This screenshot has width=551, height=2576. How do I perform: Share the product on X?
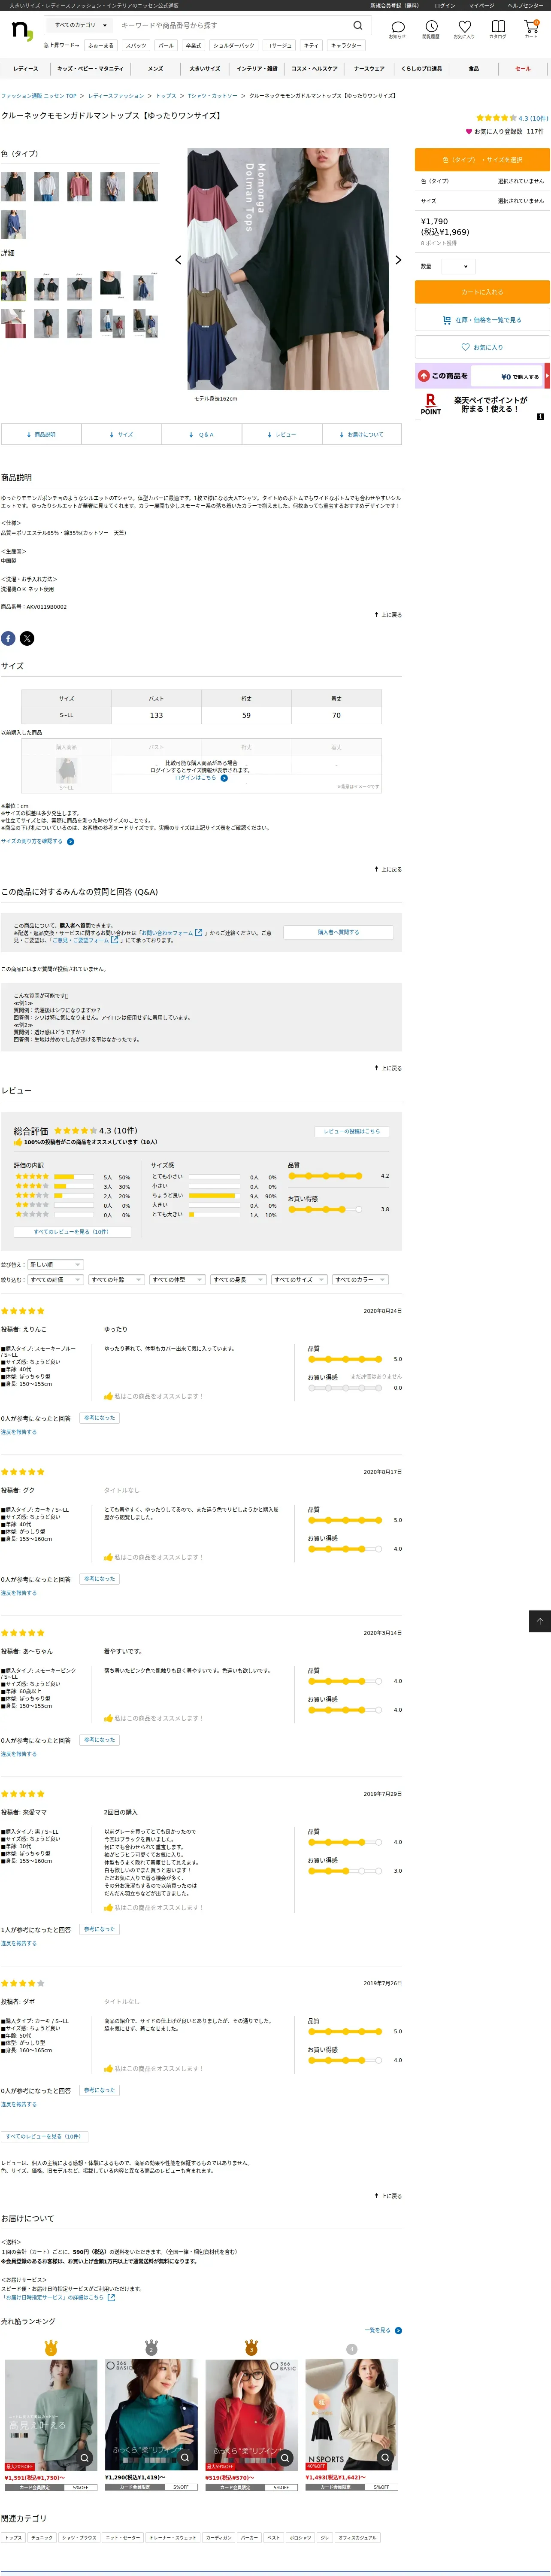[27, 638]
